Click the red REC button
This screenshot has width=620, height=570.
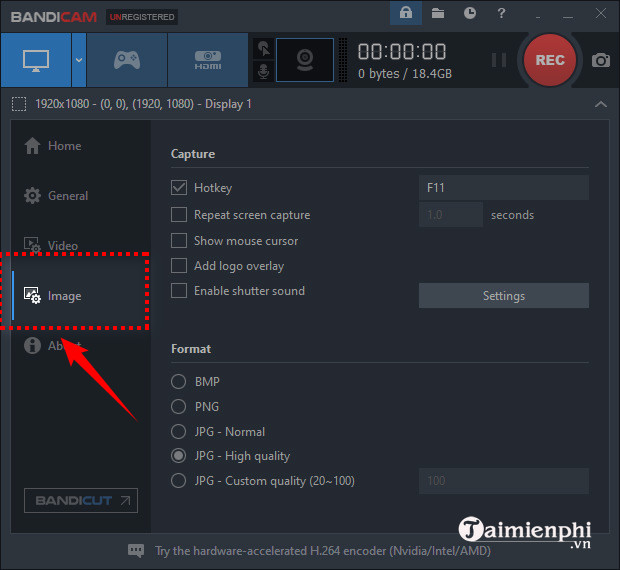(x=550, y=60)
